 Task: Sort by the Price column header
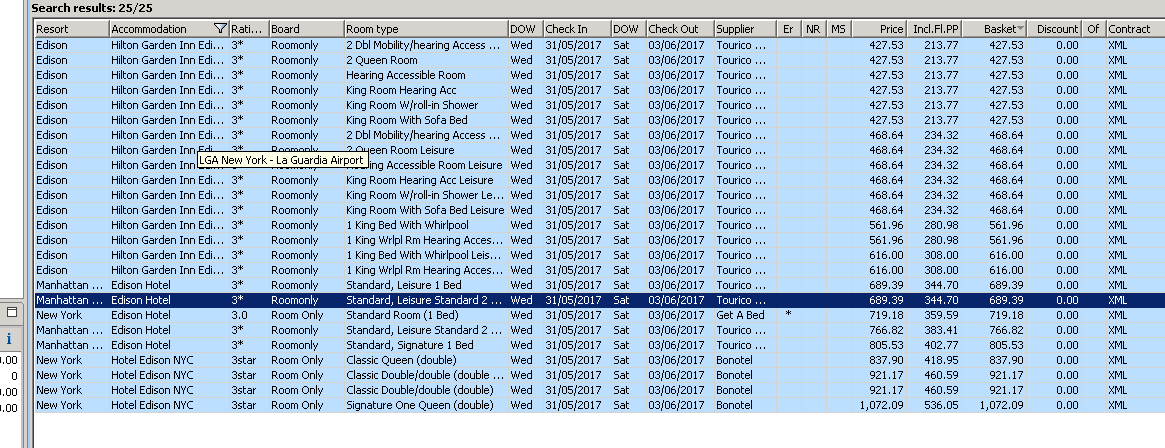pos(880,29)
